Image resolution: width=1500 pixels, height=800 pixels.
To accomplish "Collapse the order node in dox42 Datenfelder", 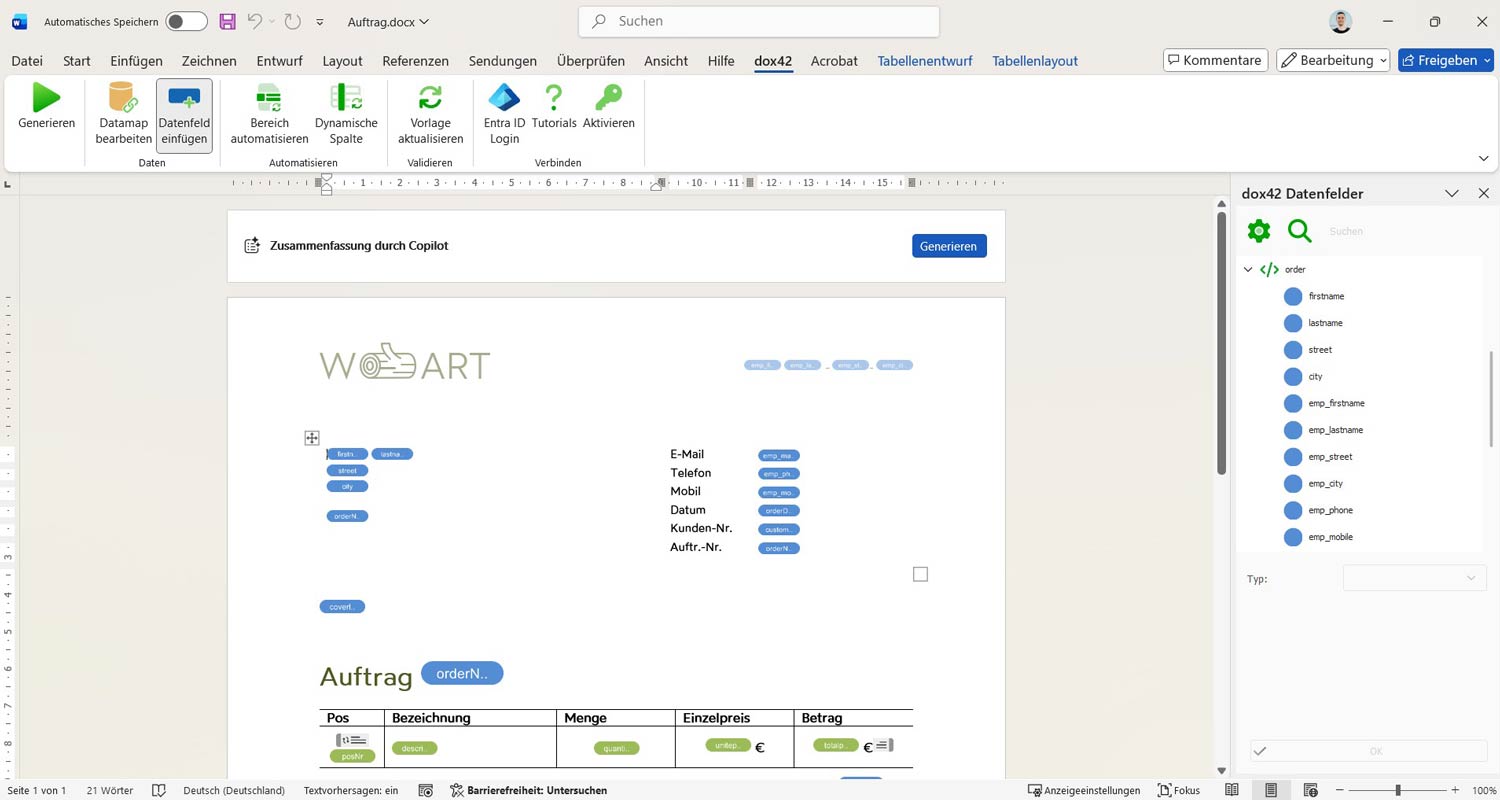I will pyautogui.click(x=1248, y=269).
